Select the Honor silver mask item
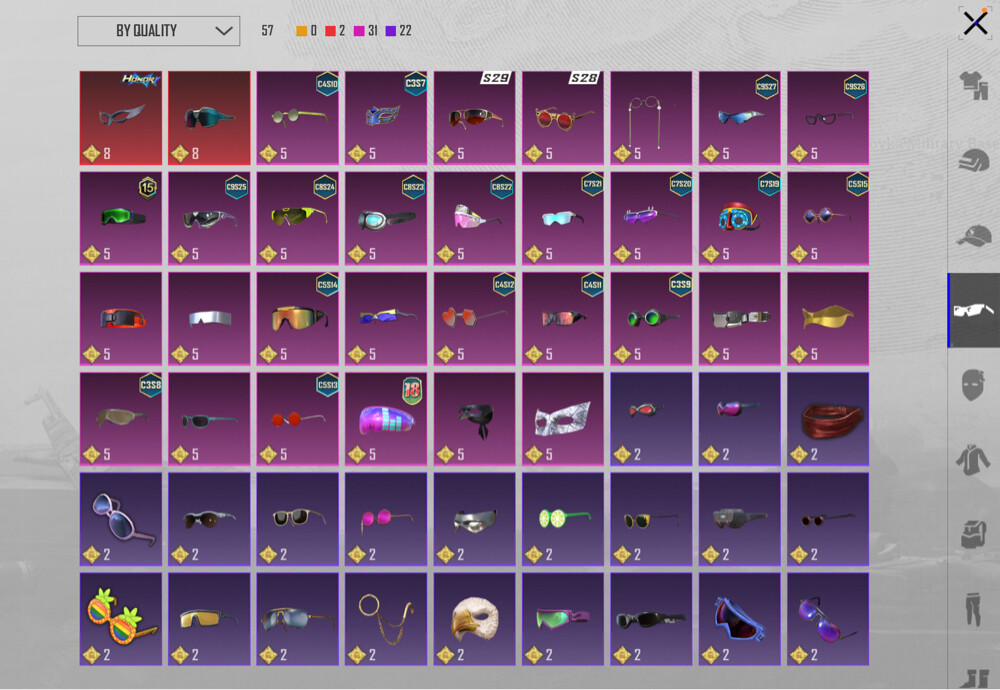The image size is (1000, 690). point(121,118)
